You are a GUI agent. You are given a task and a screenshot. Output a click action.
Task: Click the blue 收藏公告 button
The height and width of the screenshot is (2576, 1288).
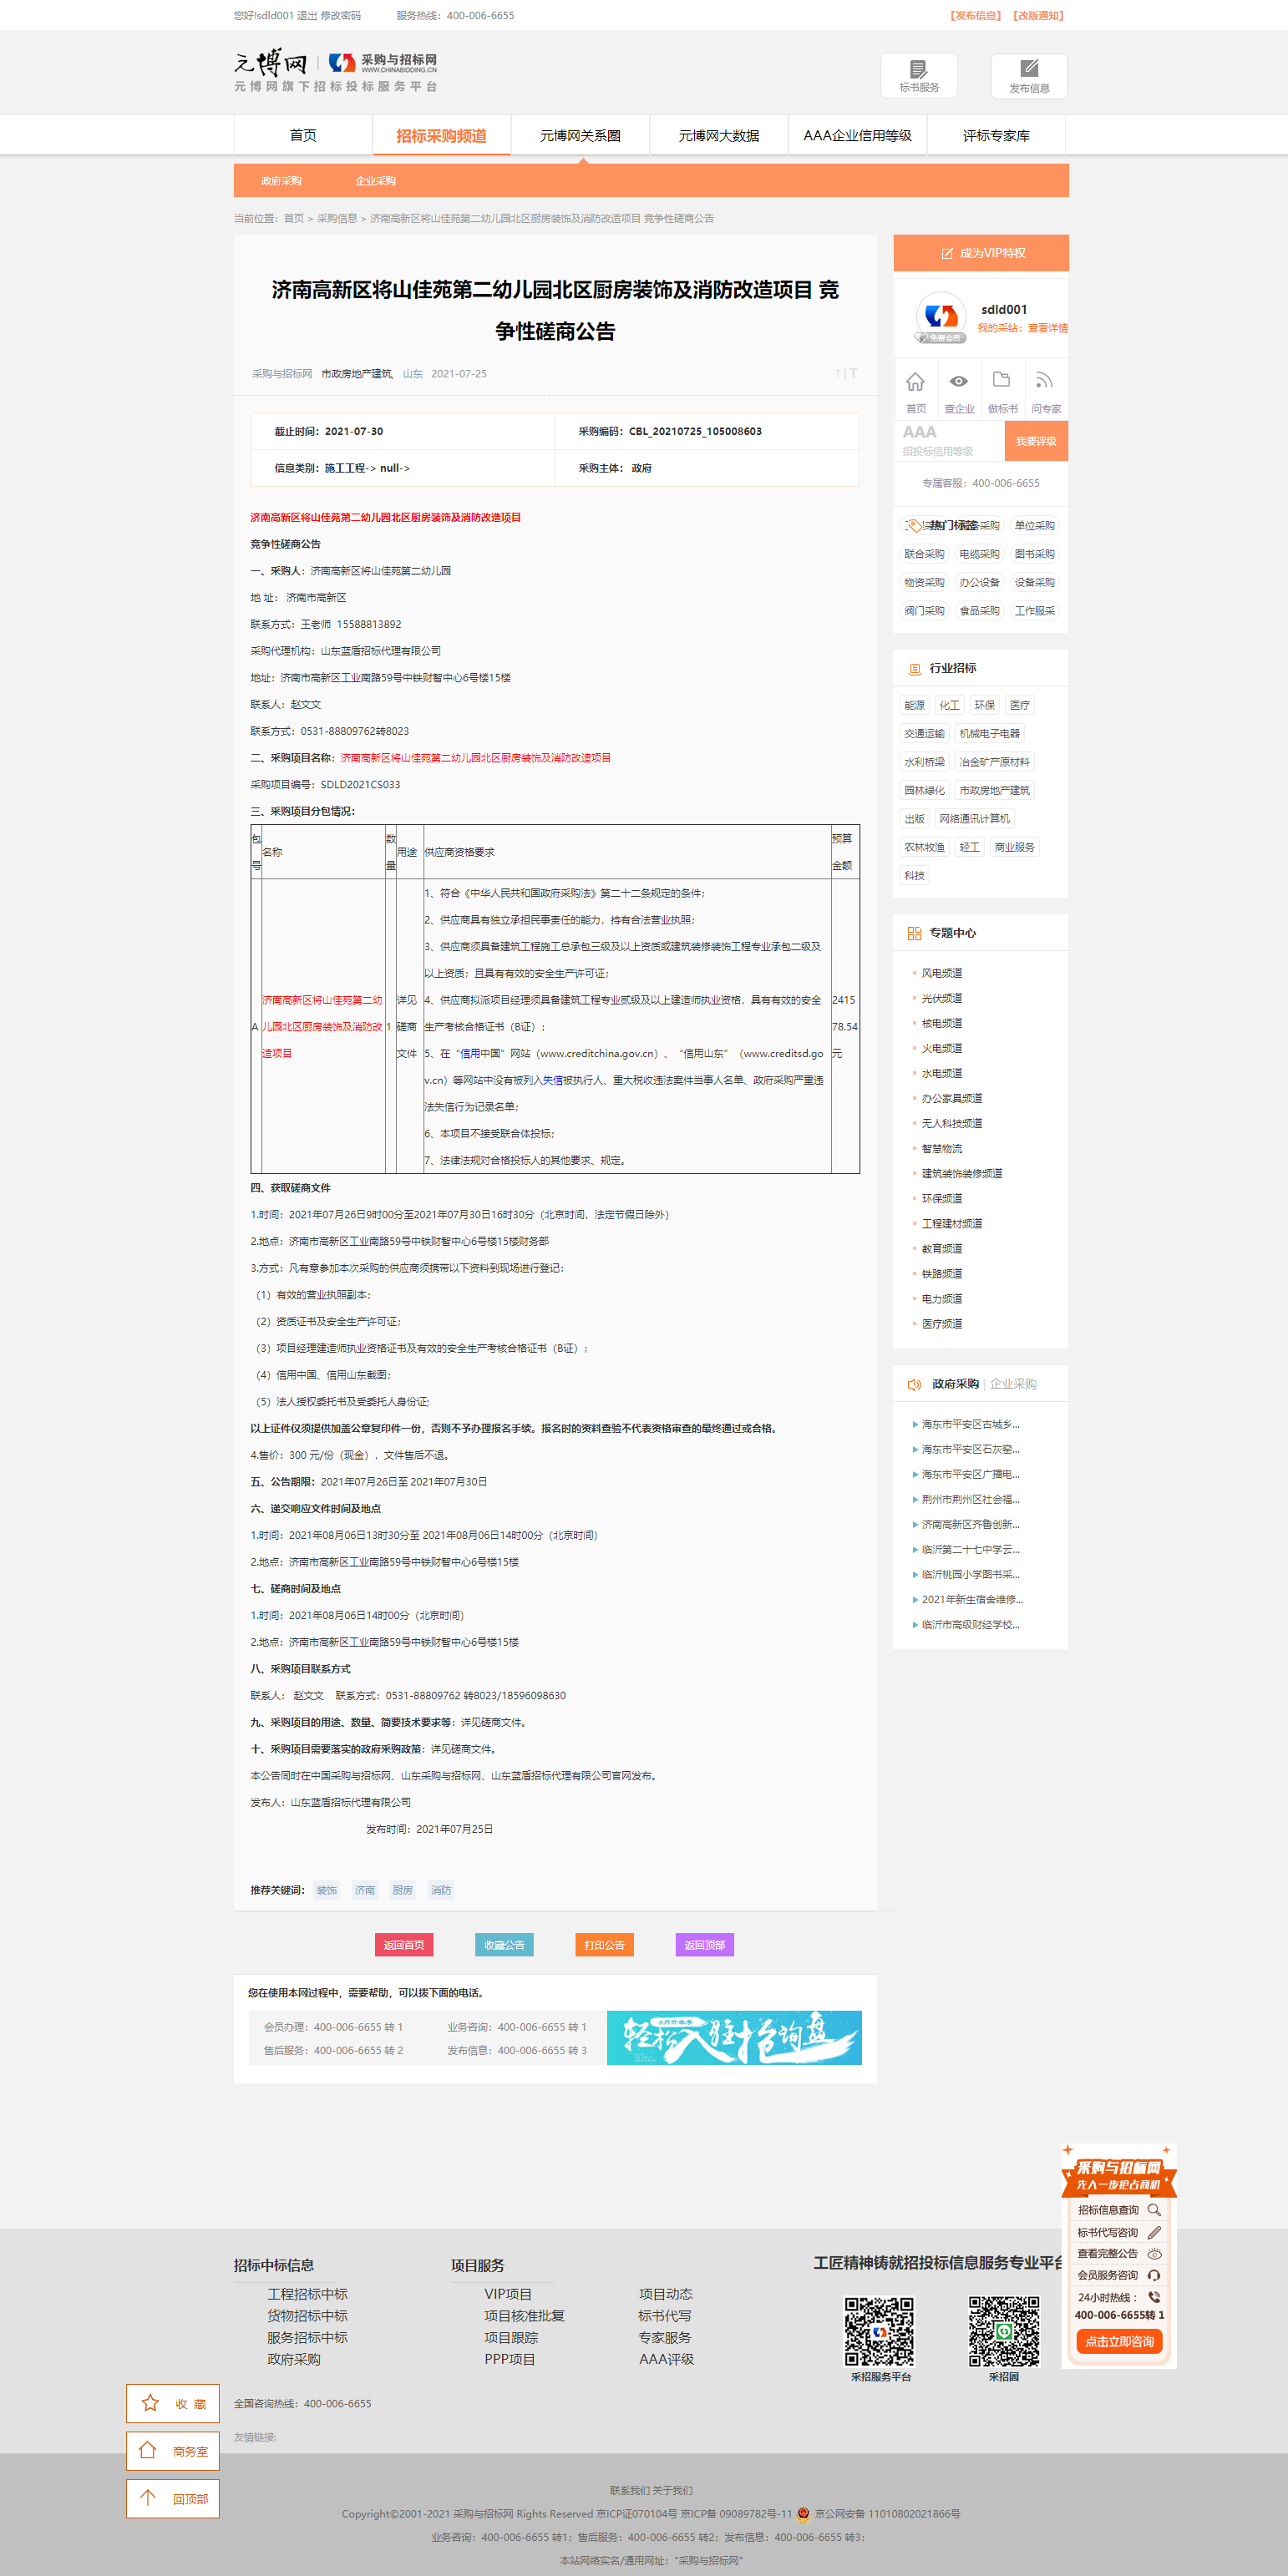click(x=504, y=1945)
